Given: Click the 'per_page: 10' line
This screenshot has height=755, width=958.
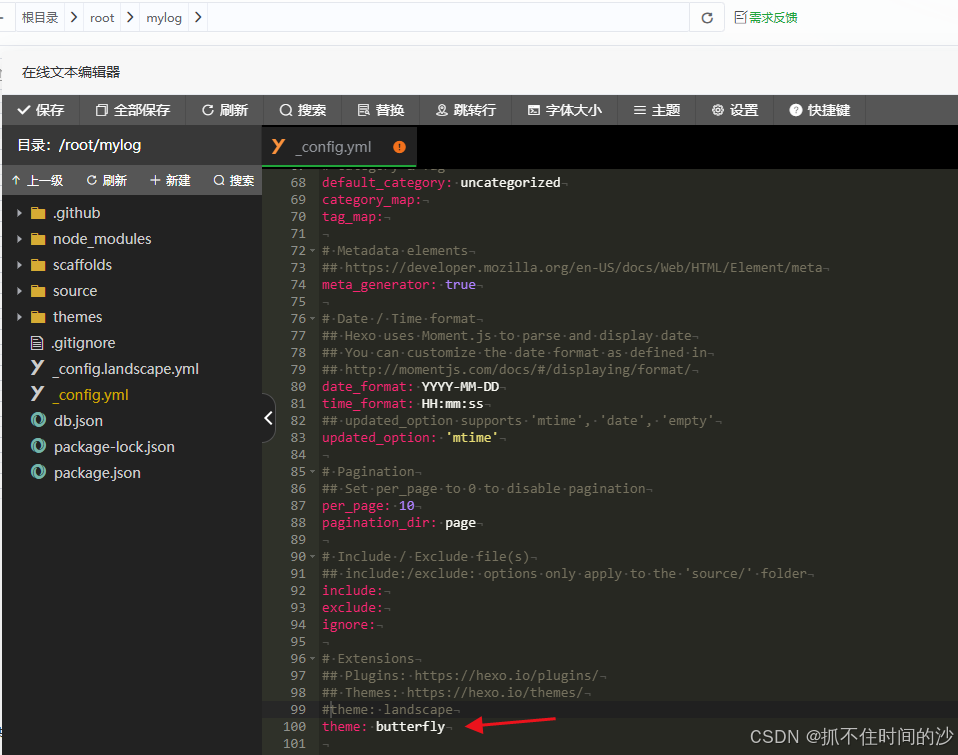Looking at the screenshot, I should point(368,506).
